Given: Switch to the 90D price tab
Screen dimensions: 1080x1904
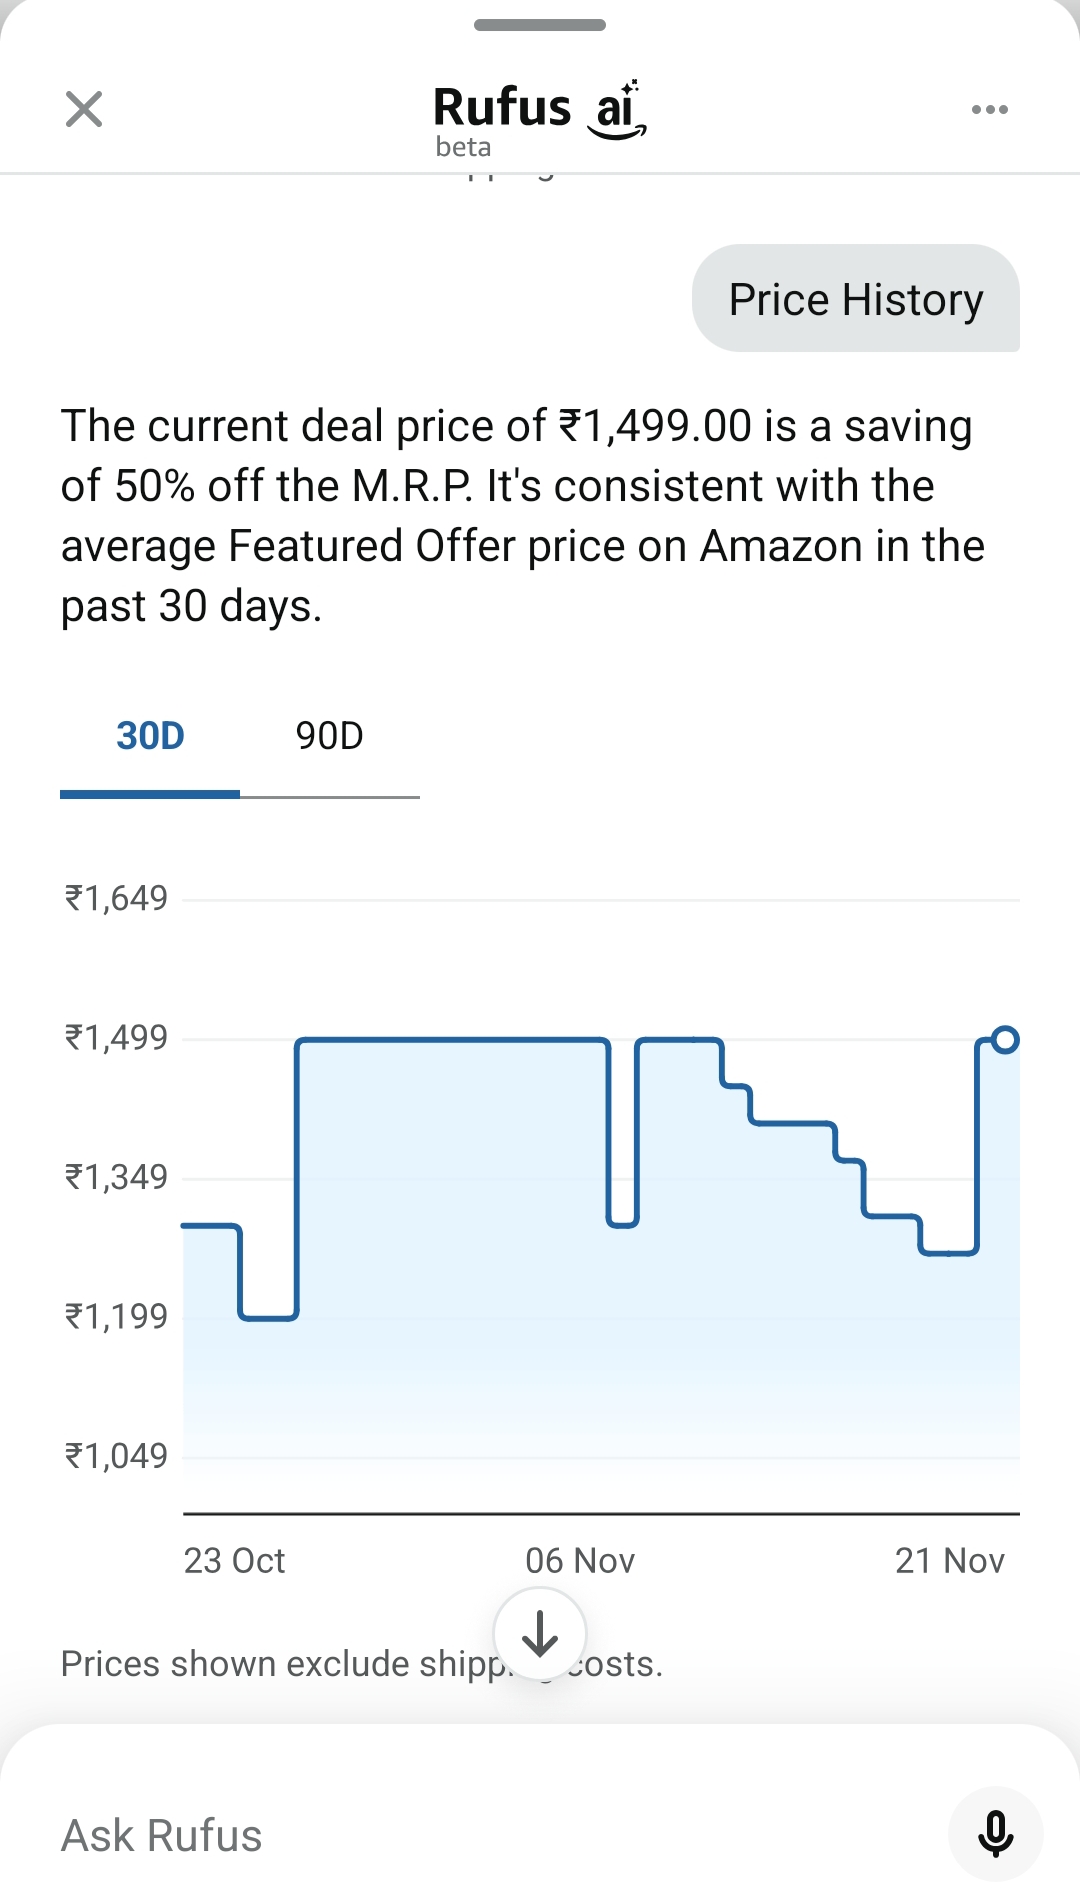Looking at the screenshot, I should tap(329, 737).
